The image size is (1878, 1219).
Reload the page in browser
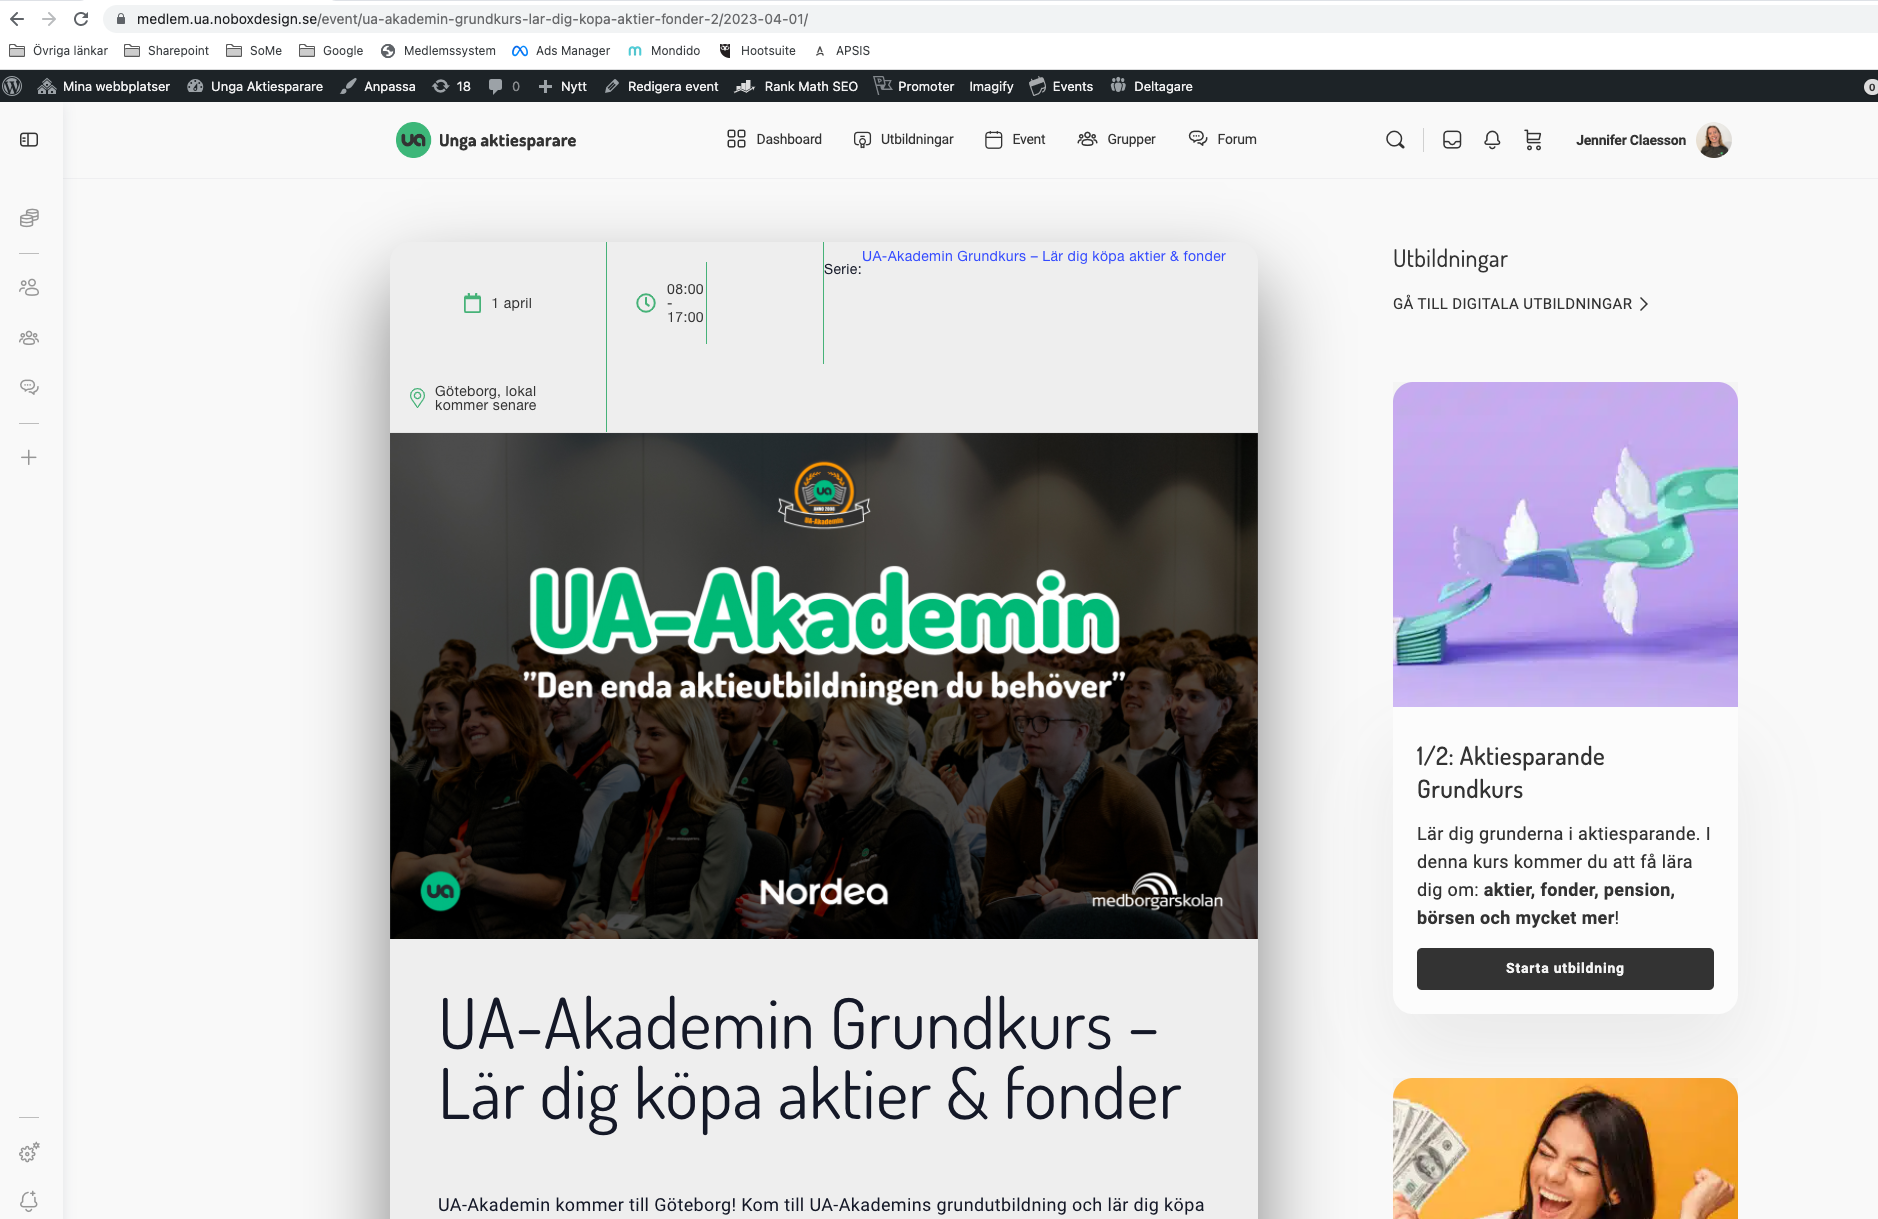coord(81,19)
